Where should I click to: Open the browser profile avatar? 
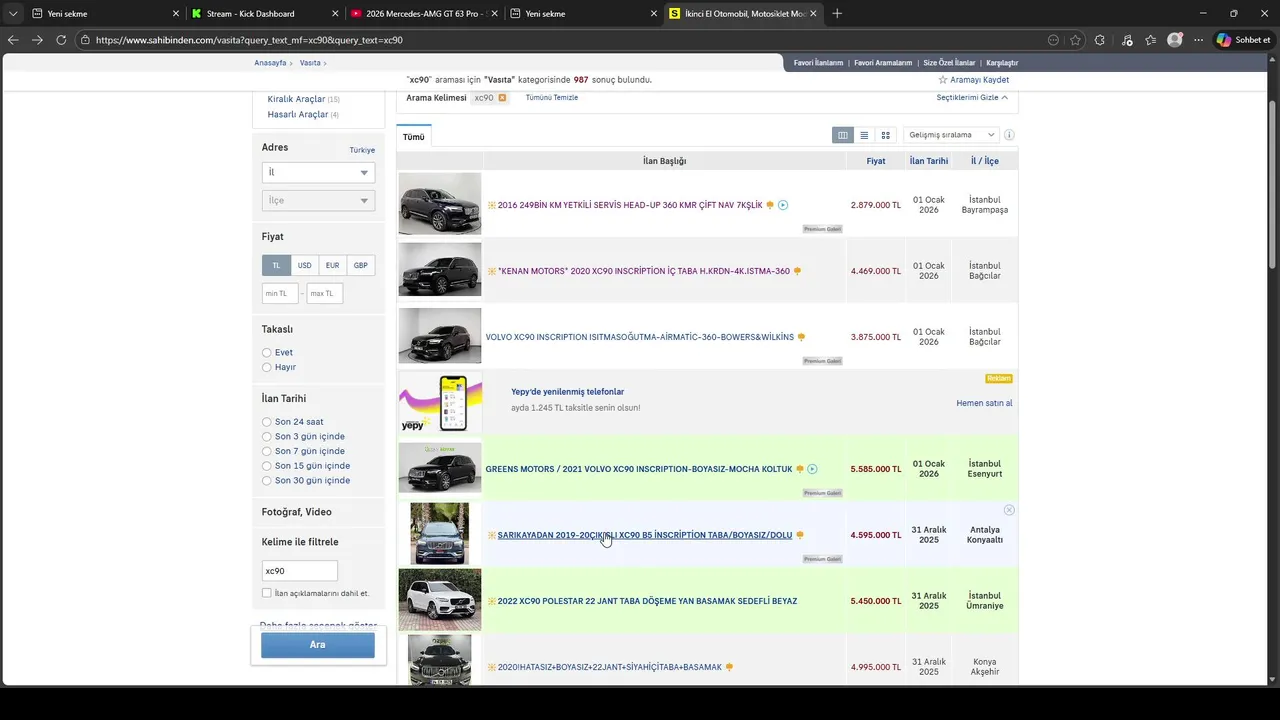1175,40
